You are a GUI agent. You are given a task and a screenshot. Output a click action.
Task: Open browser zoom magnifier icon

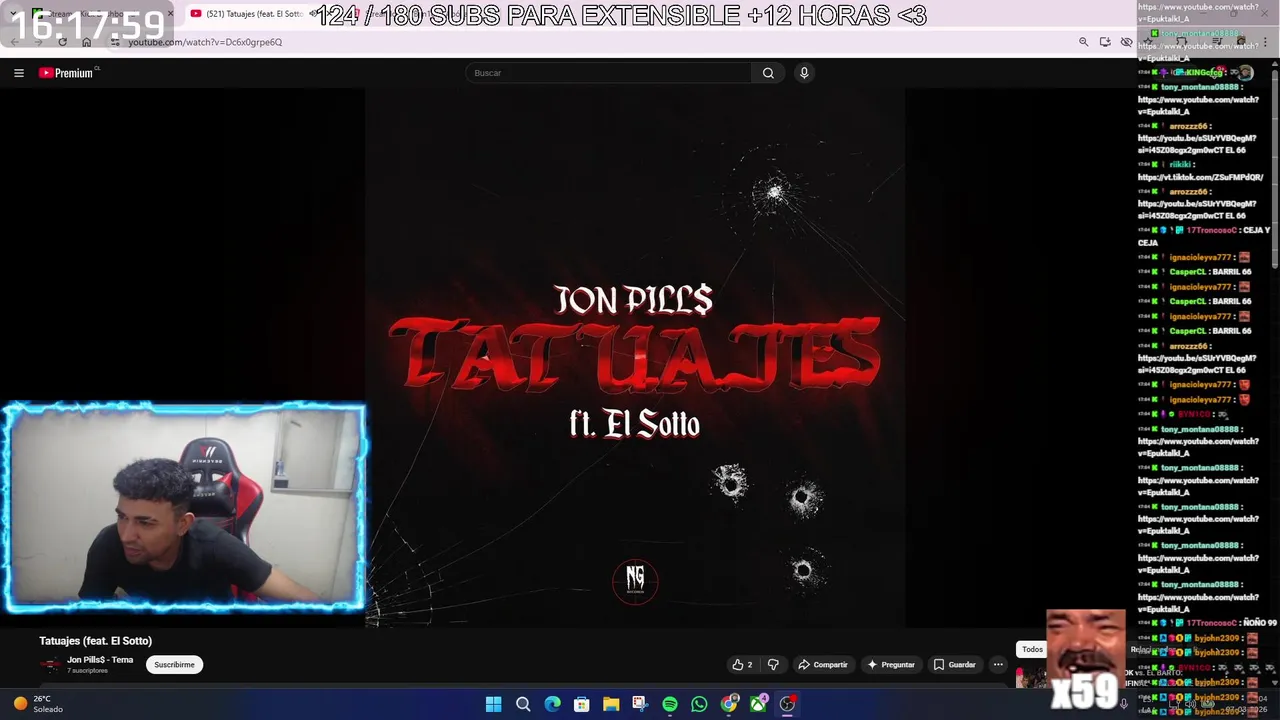click(x=1083, y=42)
